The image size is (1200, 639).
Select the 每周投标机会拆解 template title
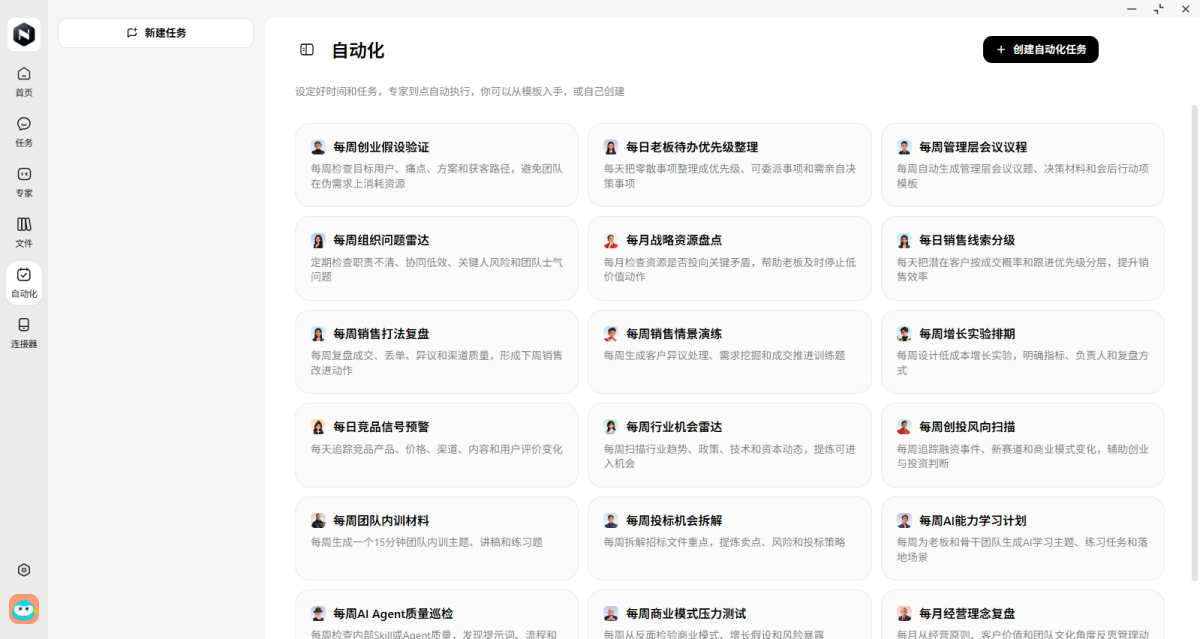pyautogui.click(x=674, y=521)
